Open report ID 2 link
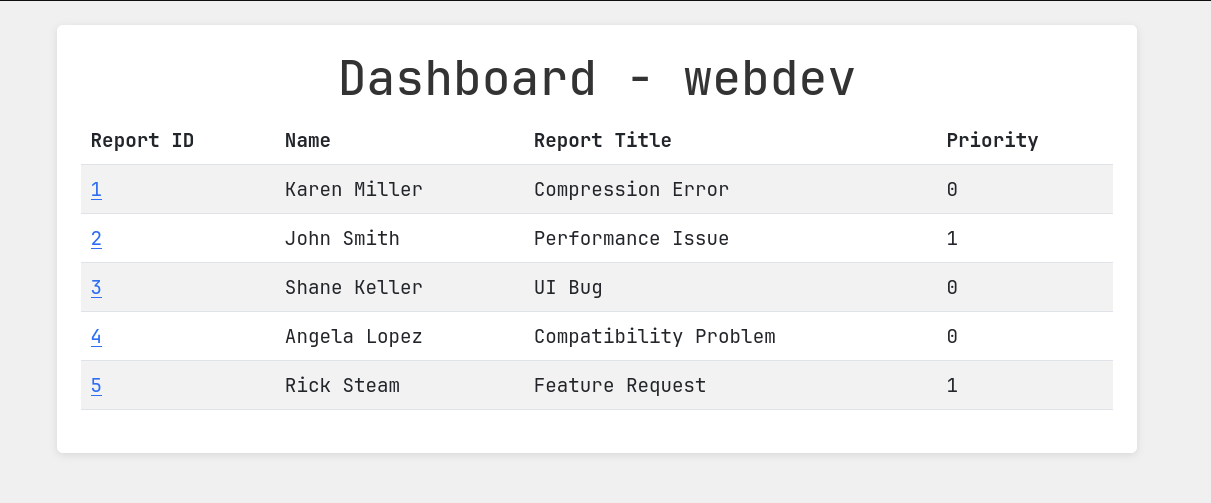The image size is (1211, 503). tap(96, 239)
